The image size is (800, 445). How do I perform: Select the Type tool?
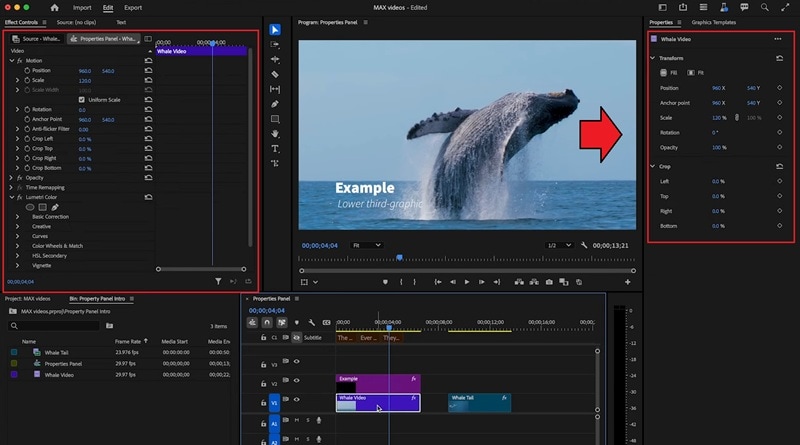[275, 148]
